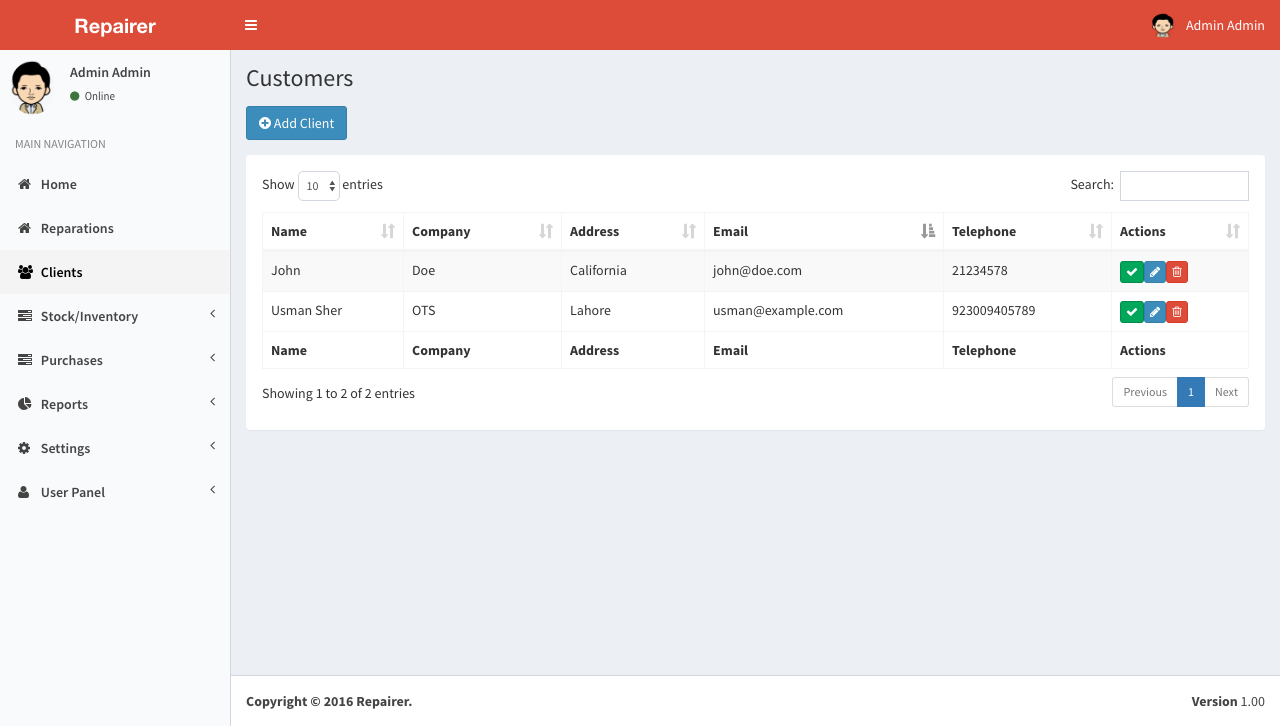Viewport: 1280px width, 726px height.
Task: Click the Settings gear icon in the sidebar
Action: click(24, 448)
